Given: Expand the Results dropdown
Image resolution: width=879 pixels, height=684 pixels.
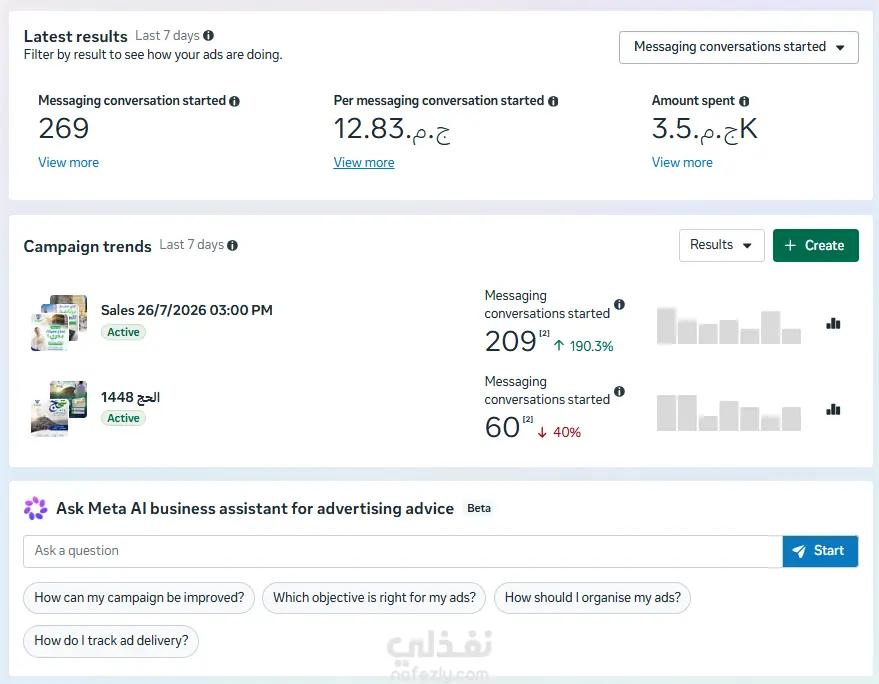Looking at the screenshot, I should click(721, 245).
